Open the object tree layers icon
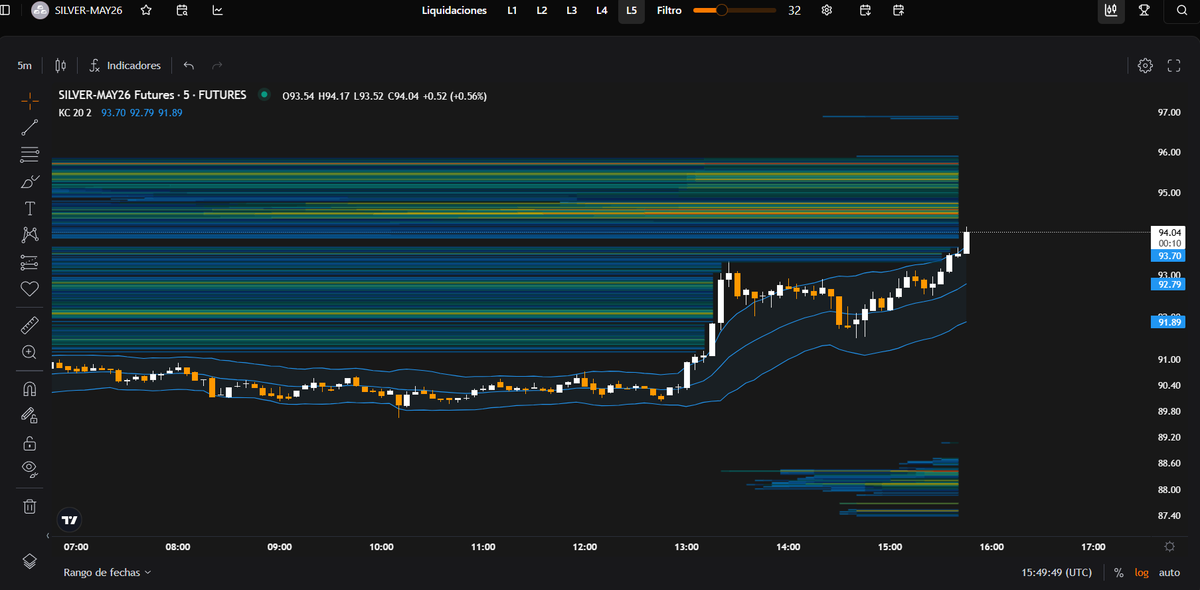The image size is (1200, 590). pyautogui.click(x=30, y=560)
